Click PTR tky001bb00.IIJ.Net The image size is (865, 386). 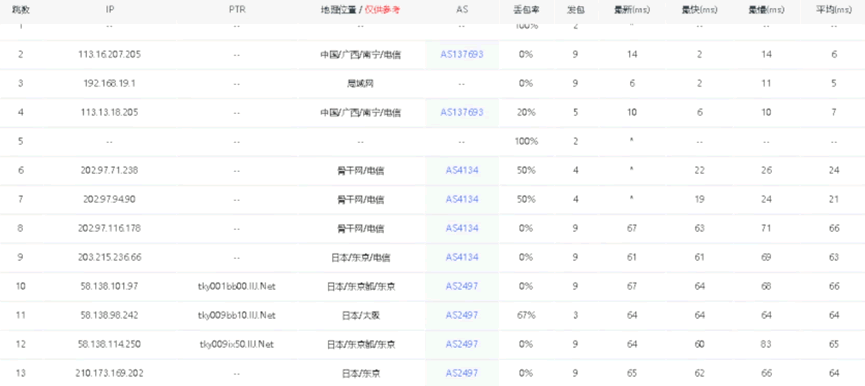[236, 286]
